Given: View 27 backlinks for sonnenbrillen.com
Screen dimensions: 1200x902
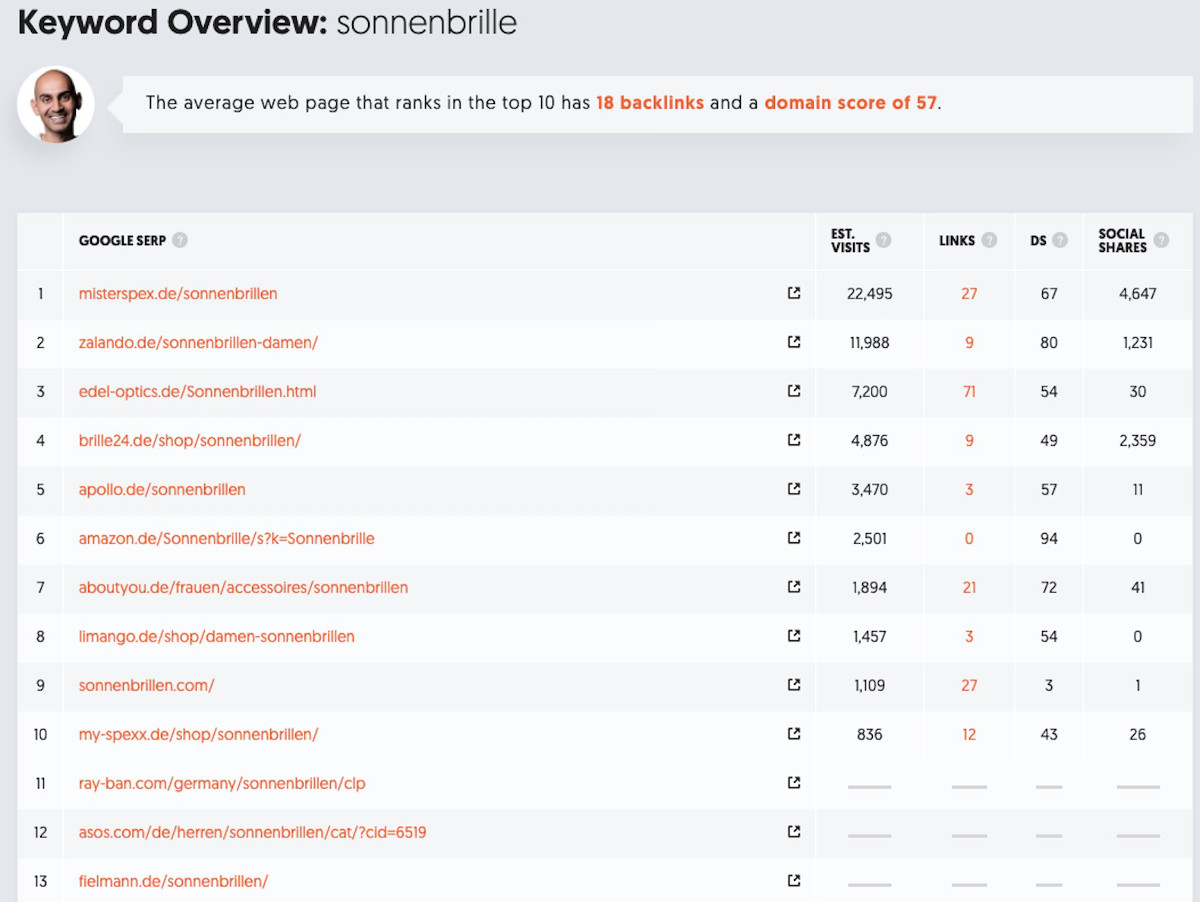Looking at the screenshot, I should pyautogui.click(x=969, y=686).
